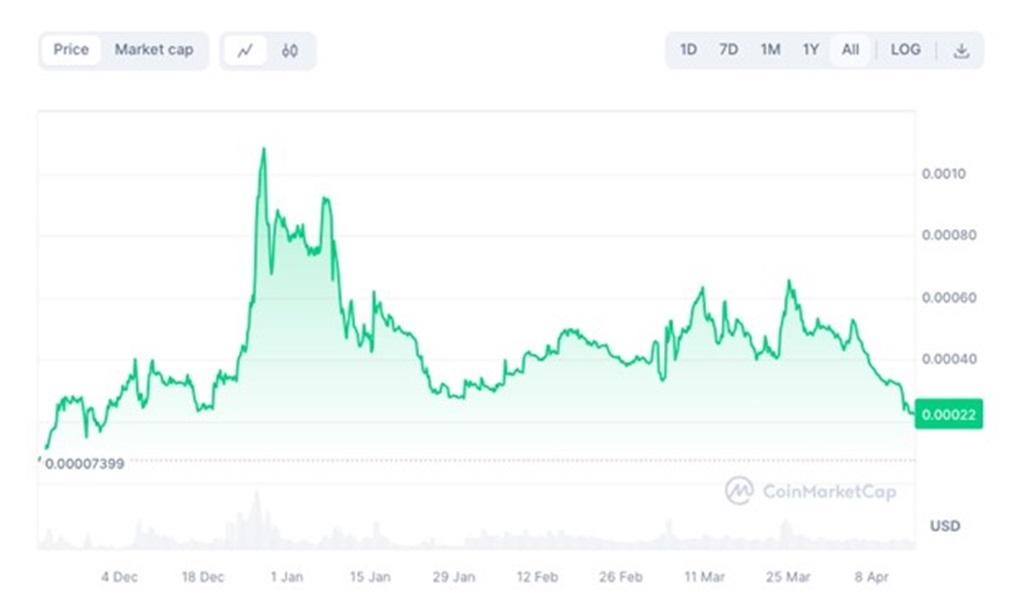Switch to line chart view icon
The height and width of the screenshot is (602, 1024).
(245, 51)
